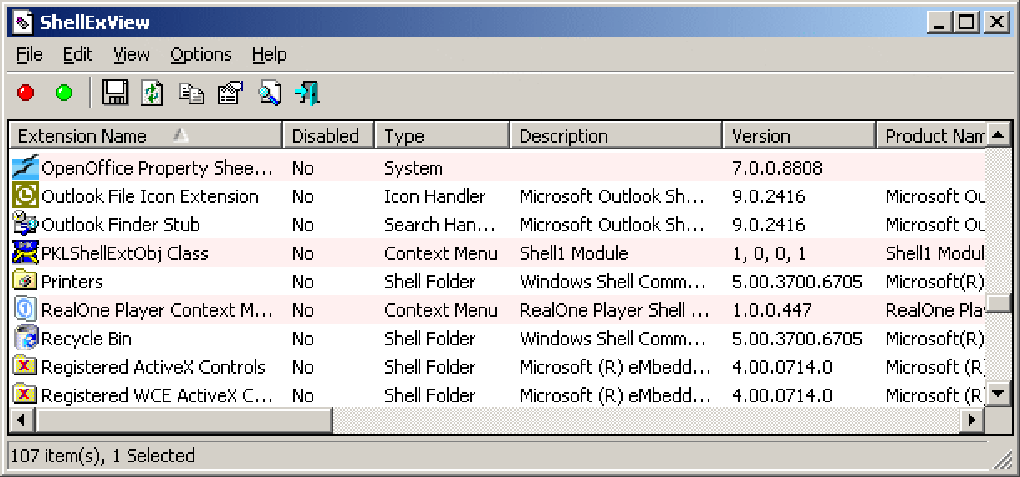Open the File menu
Viewport: 1020px width, 477px height.
point(30,55)
